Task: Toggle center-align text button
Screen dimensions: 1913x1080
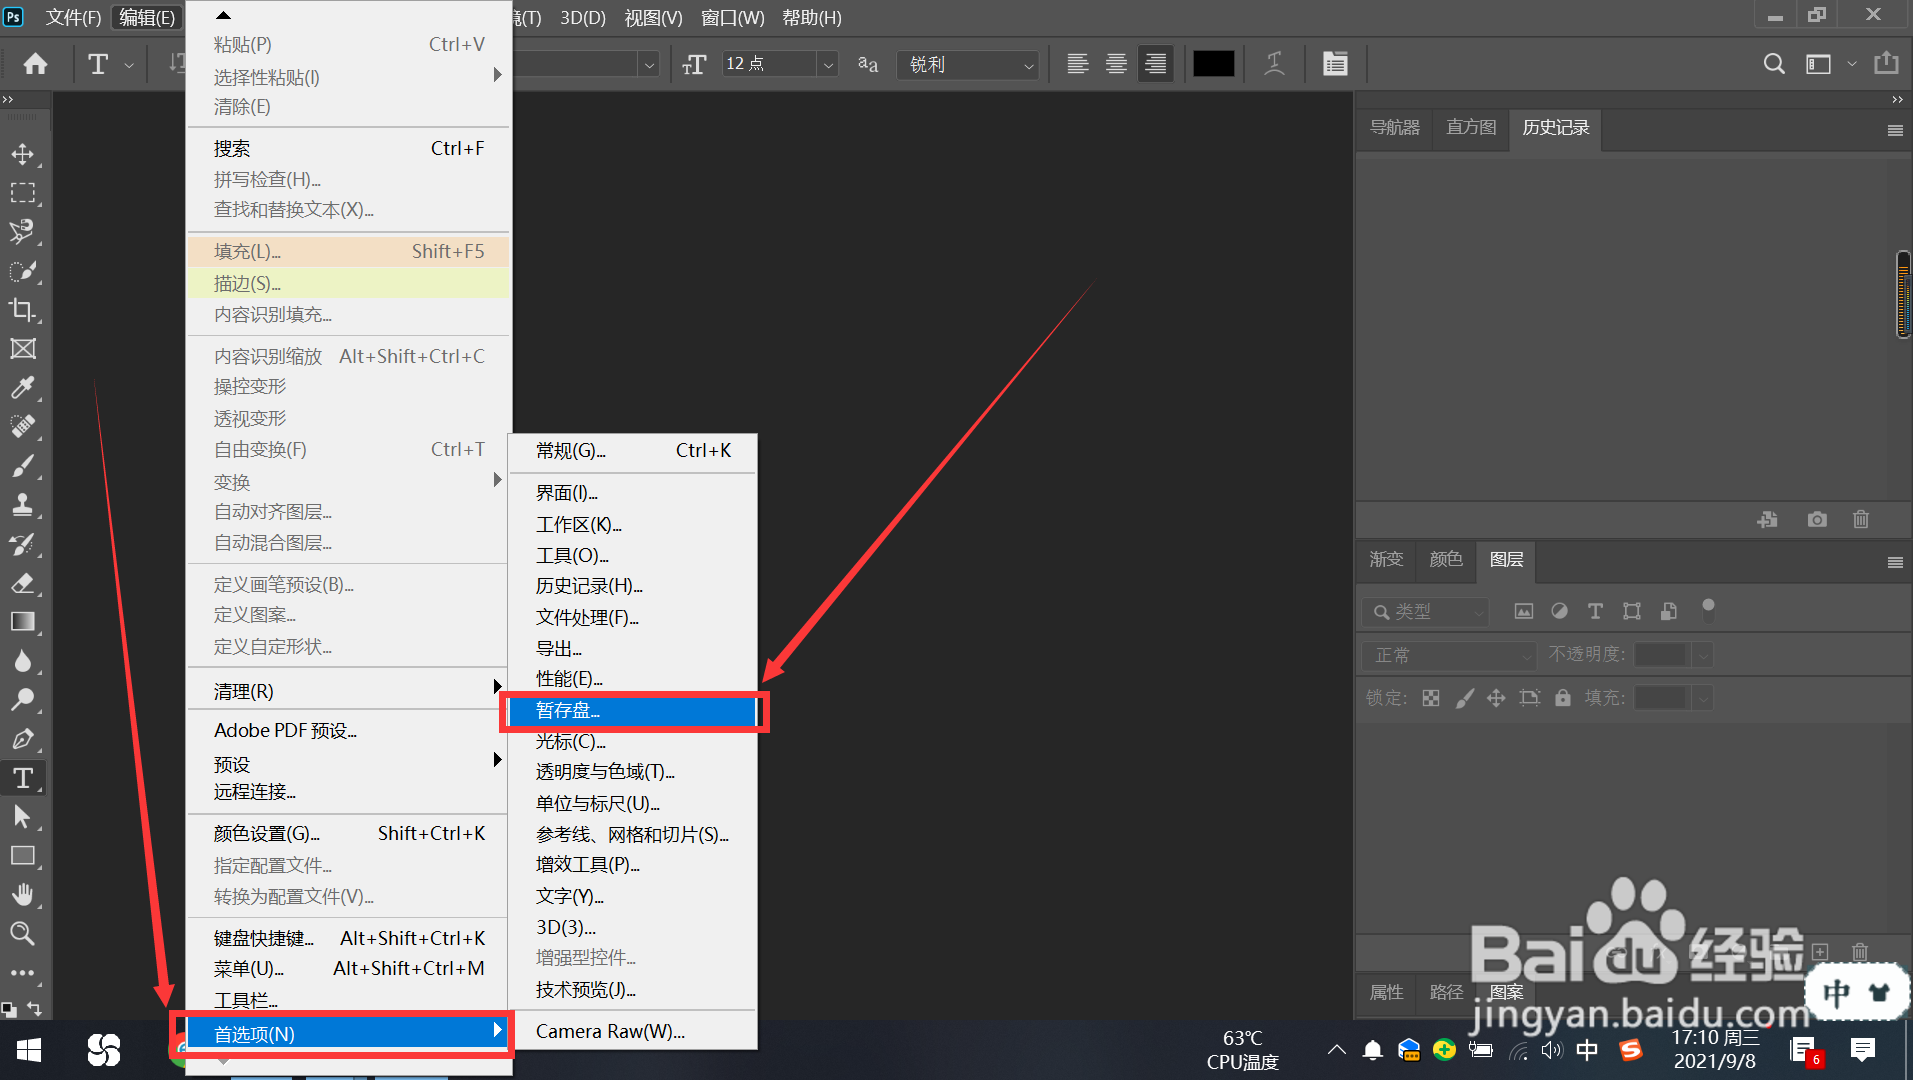Action: 1116,64
